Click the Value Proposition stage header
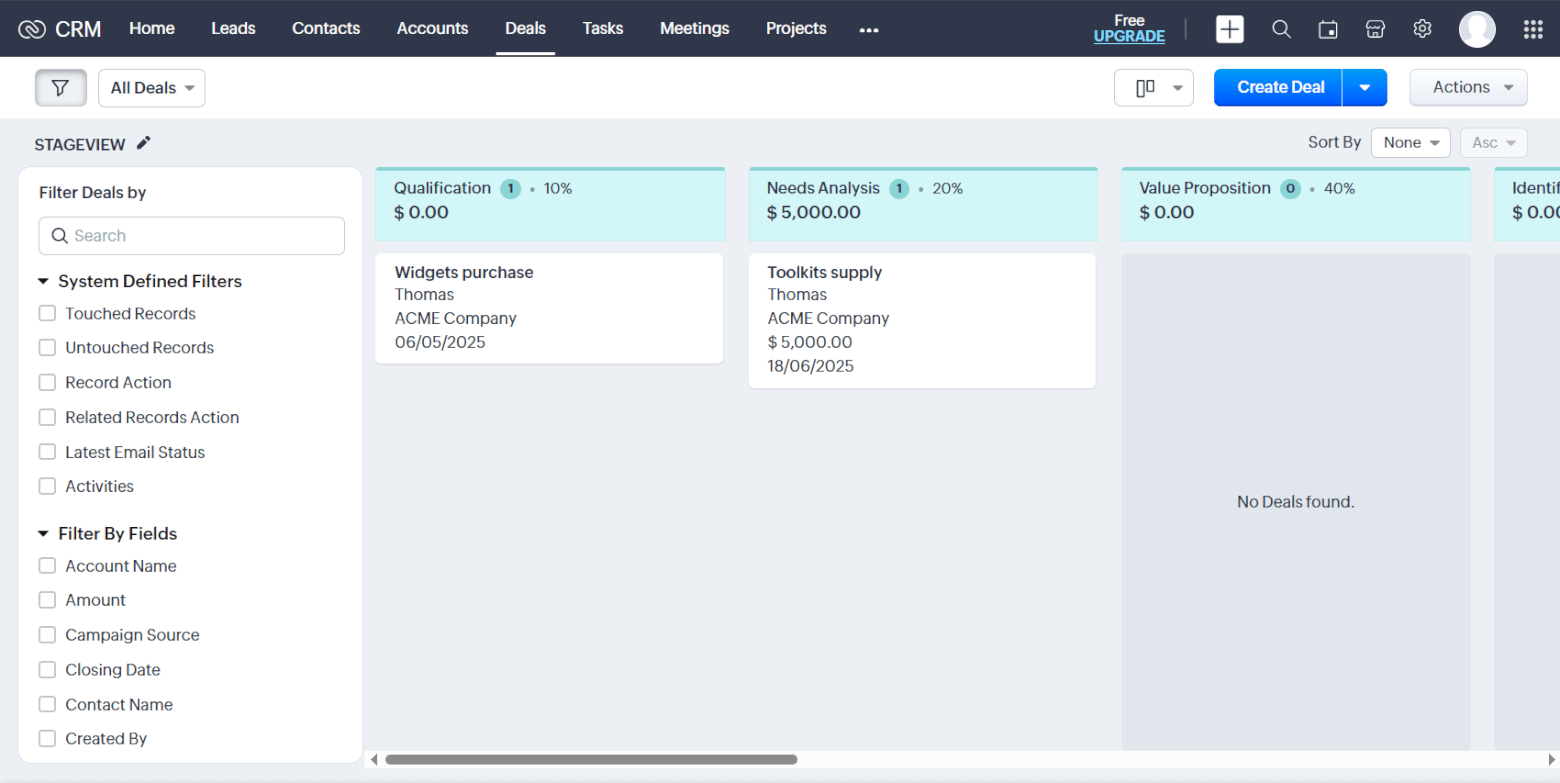This screenshot has height=783, width=1560. 1296,205
